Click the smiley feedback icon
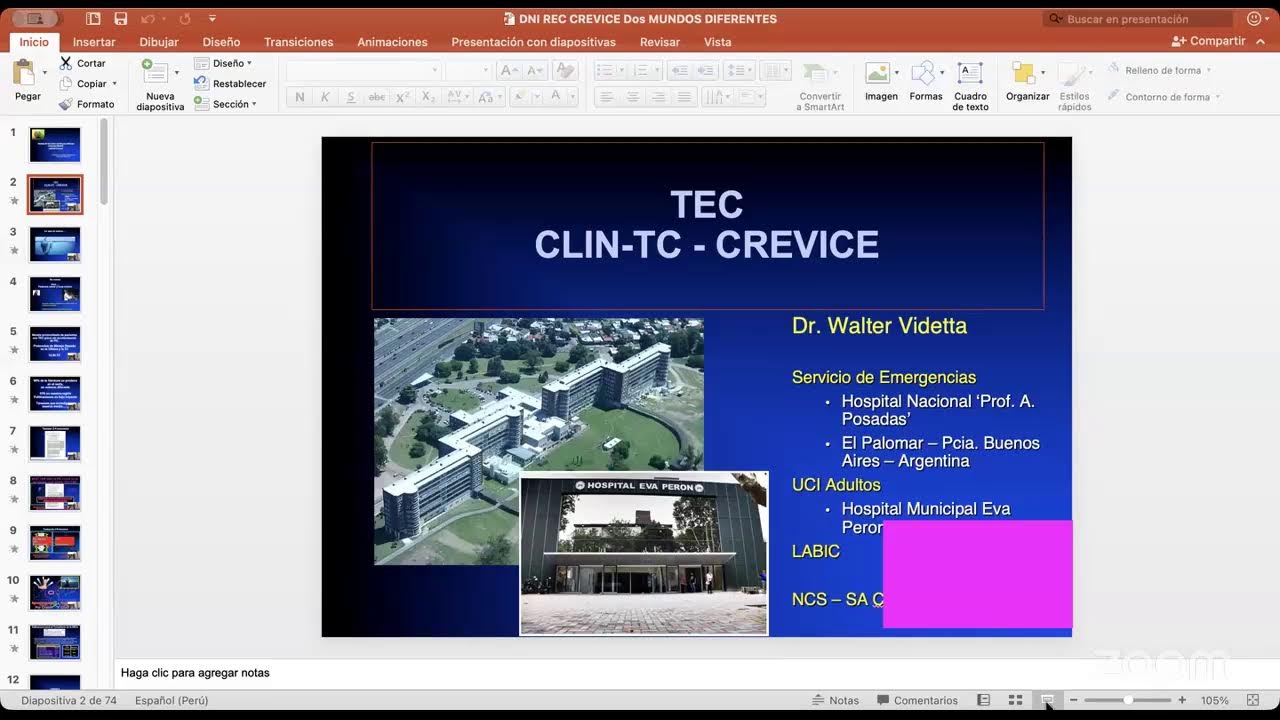The width and height of the screenshot is (1280, 720). [1254, 19]
